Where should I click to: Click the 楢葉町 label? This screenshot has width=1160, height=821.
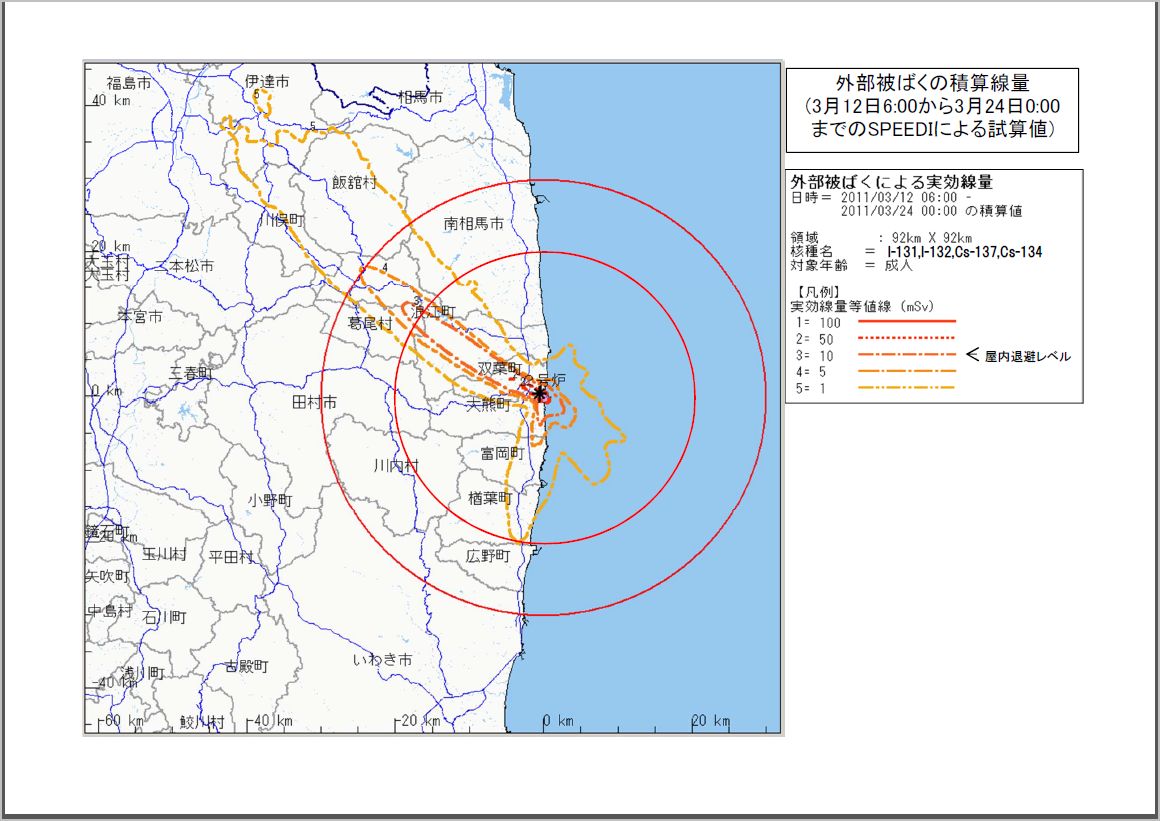click(490, 499)
